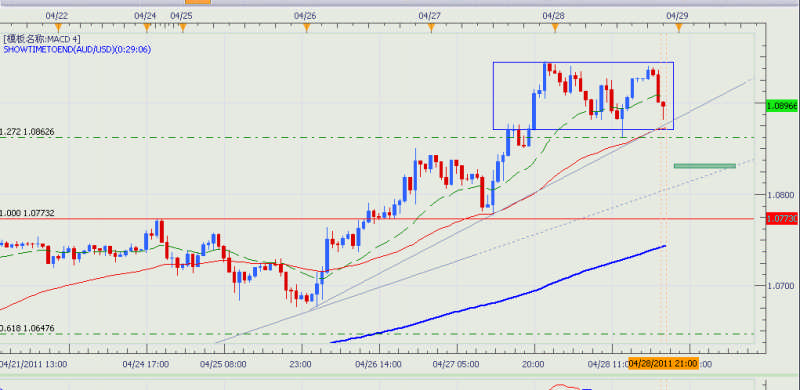
Task: Click the orange triangle marker below 04/26
Action: [x=307, y=27]
